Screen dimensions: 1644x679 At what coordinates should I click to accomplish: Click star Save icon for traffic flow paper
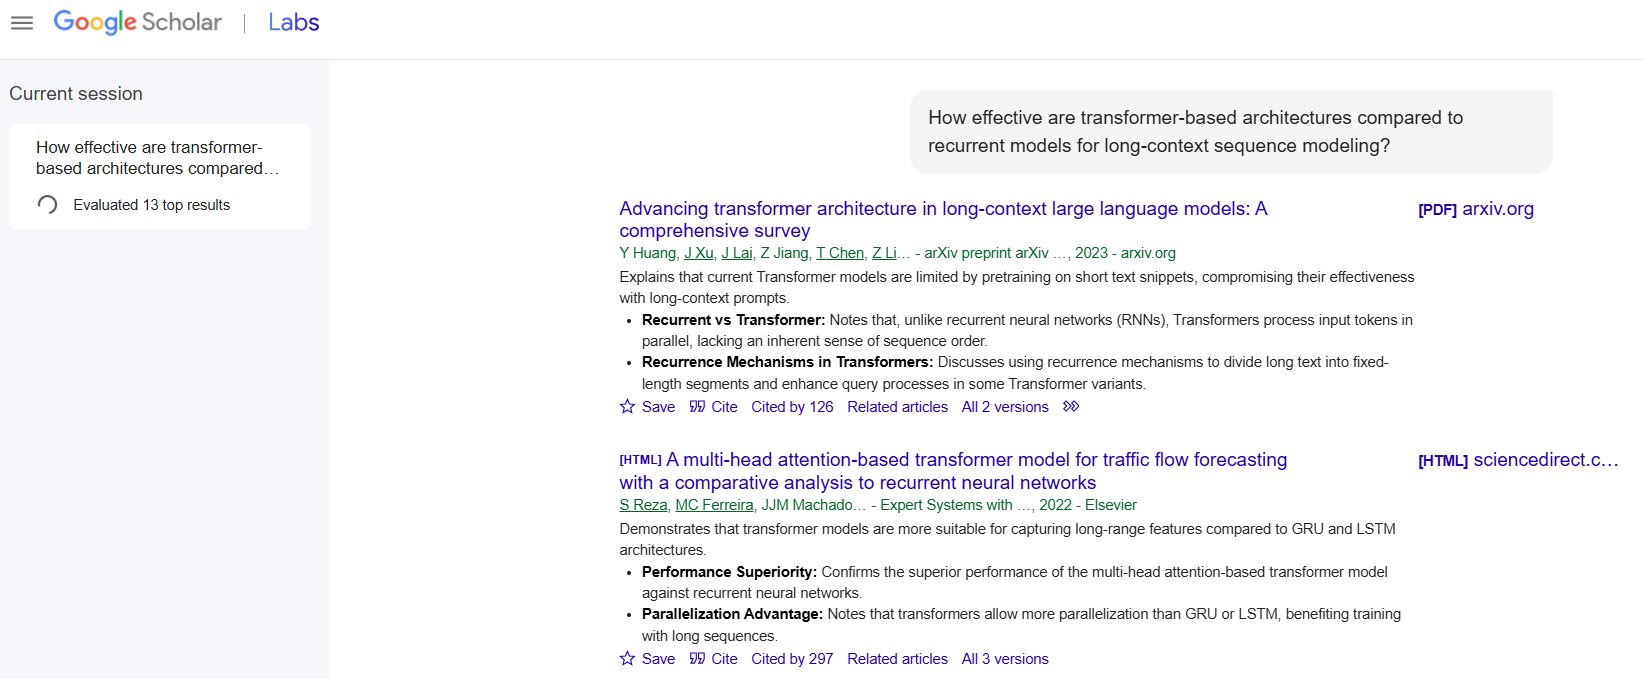pyautogui.click(x=628, y=659)
